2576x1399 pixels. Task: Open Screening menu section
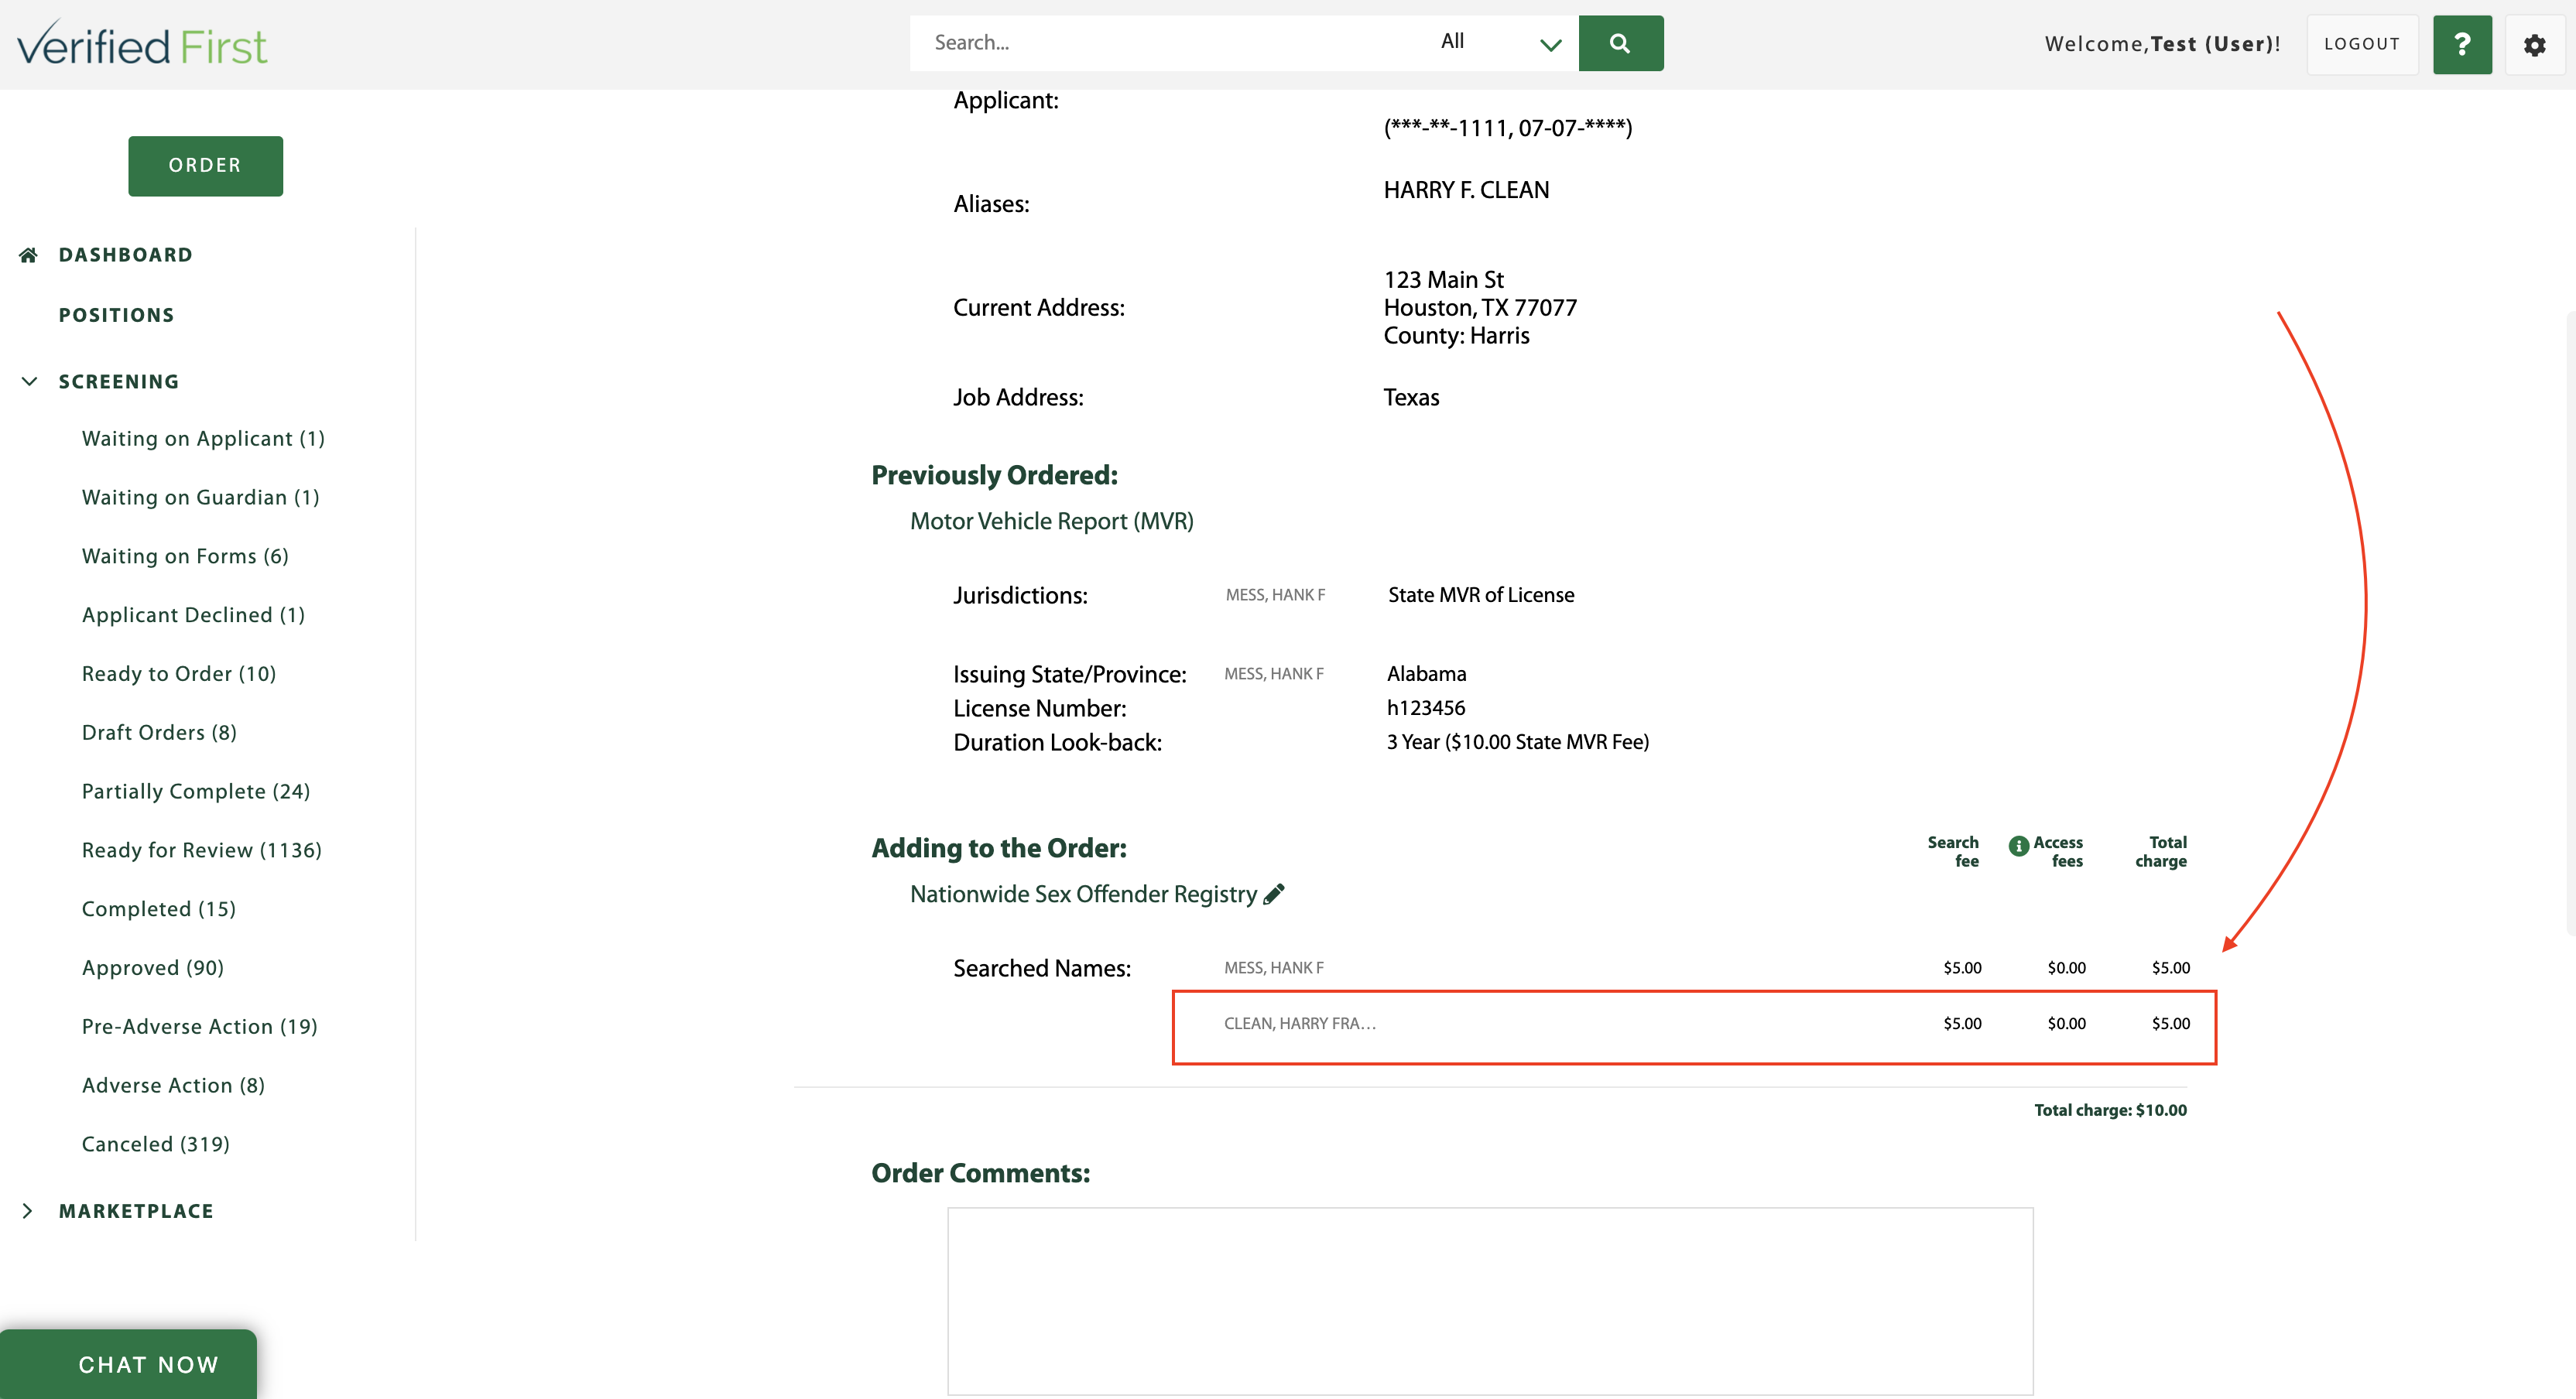point(119,382)
